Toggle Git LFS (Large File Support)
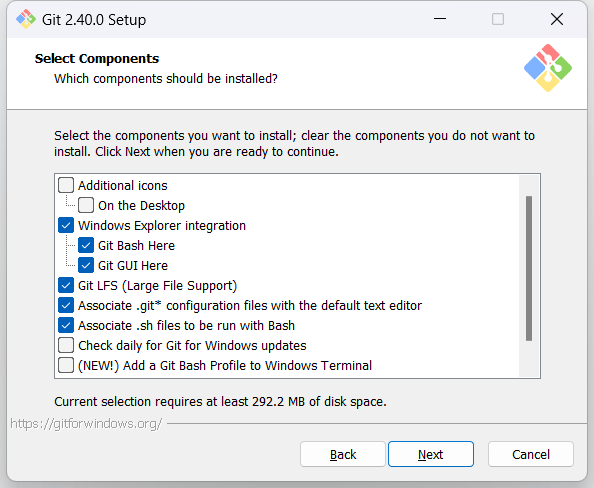This screenshot has width=594, height=488. 66,285
